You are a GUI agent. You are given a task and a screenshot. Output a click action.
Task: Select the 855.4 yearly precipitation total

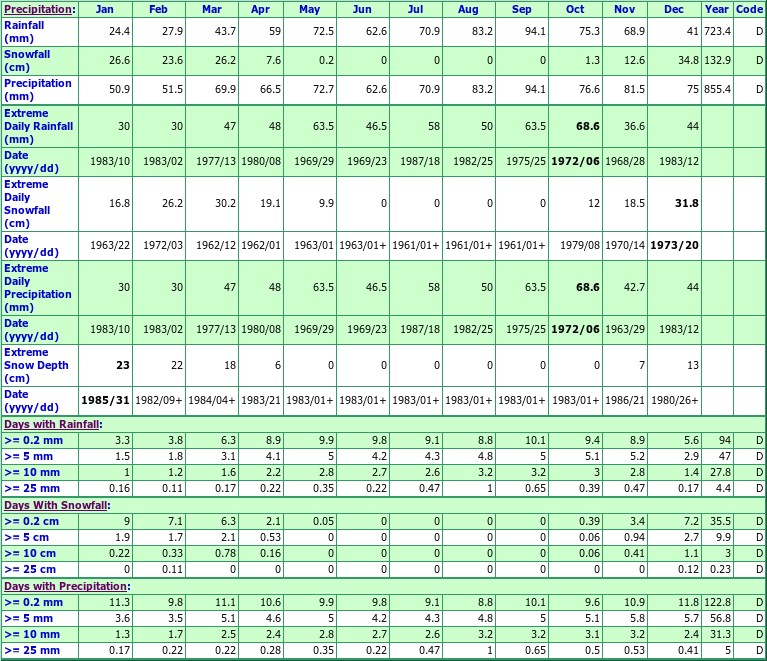tap(716, 89)
